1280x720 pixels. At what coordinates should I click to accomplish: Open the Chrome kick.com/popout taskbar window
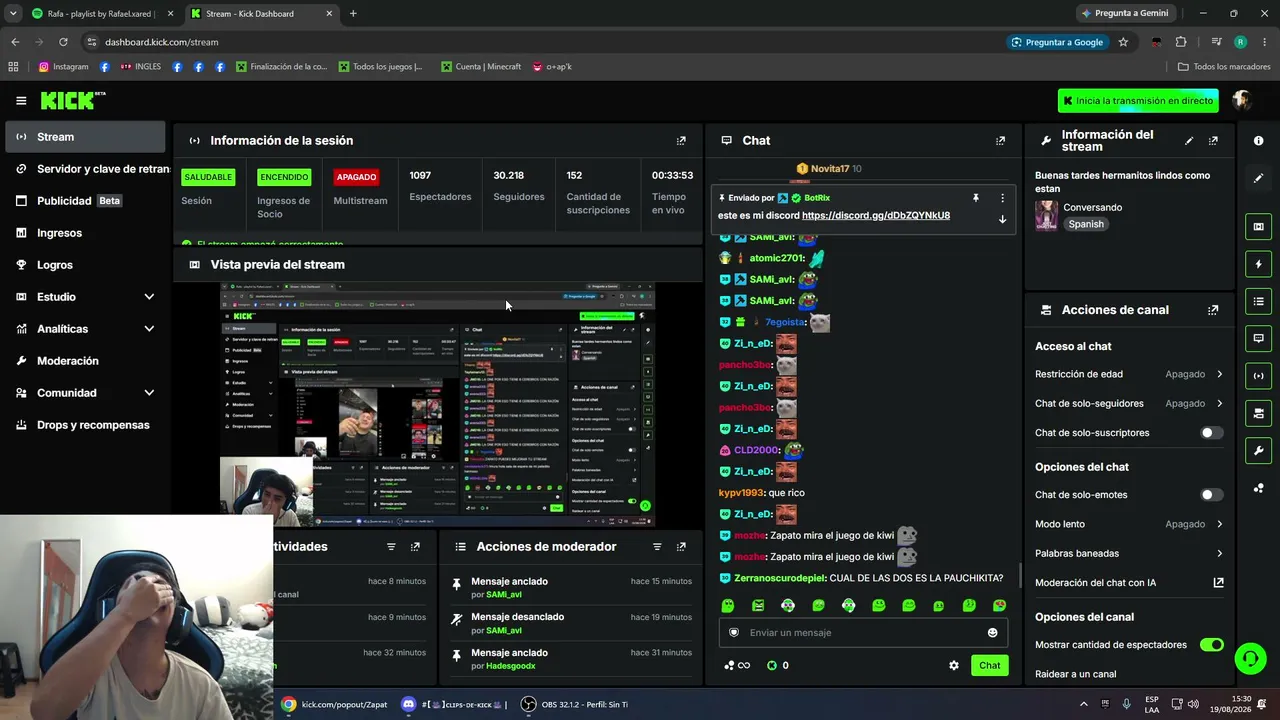coord(334,705)
